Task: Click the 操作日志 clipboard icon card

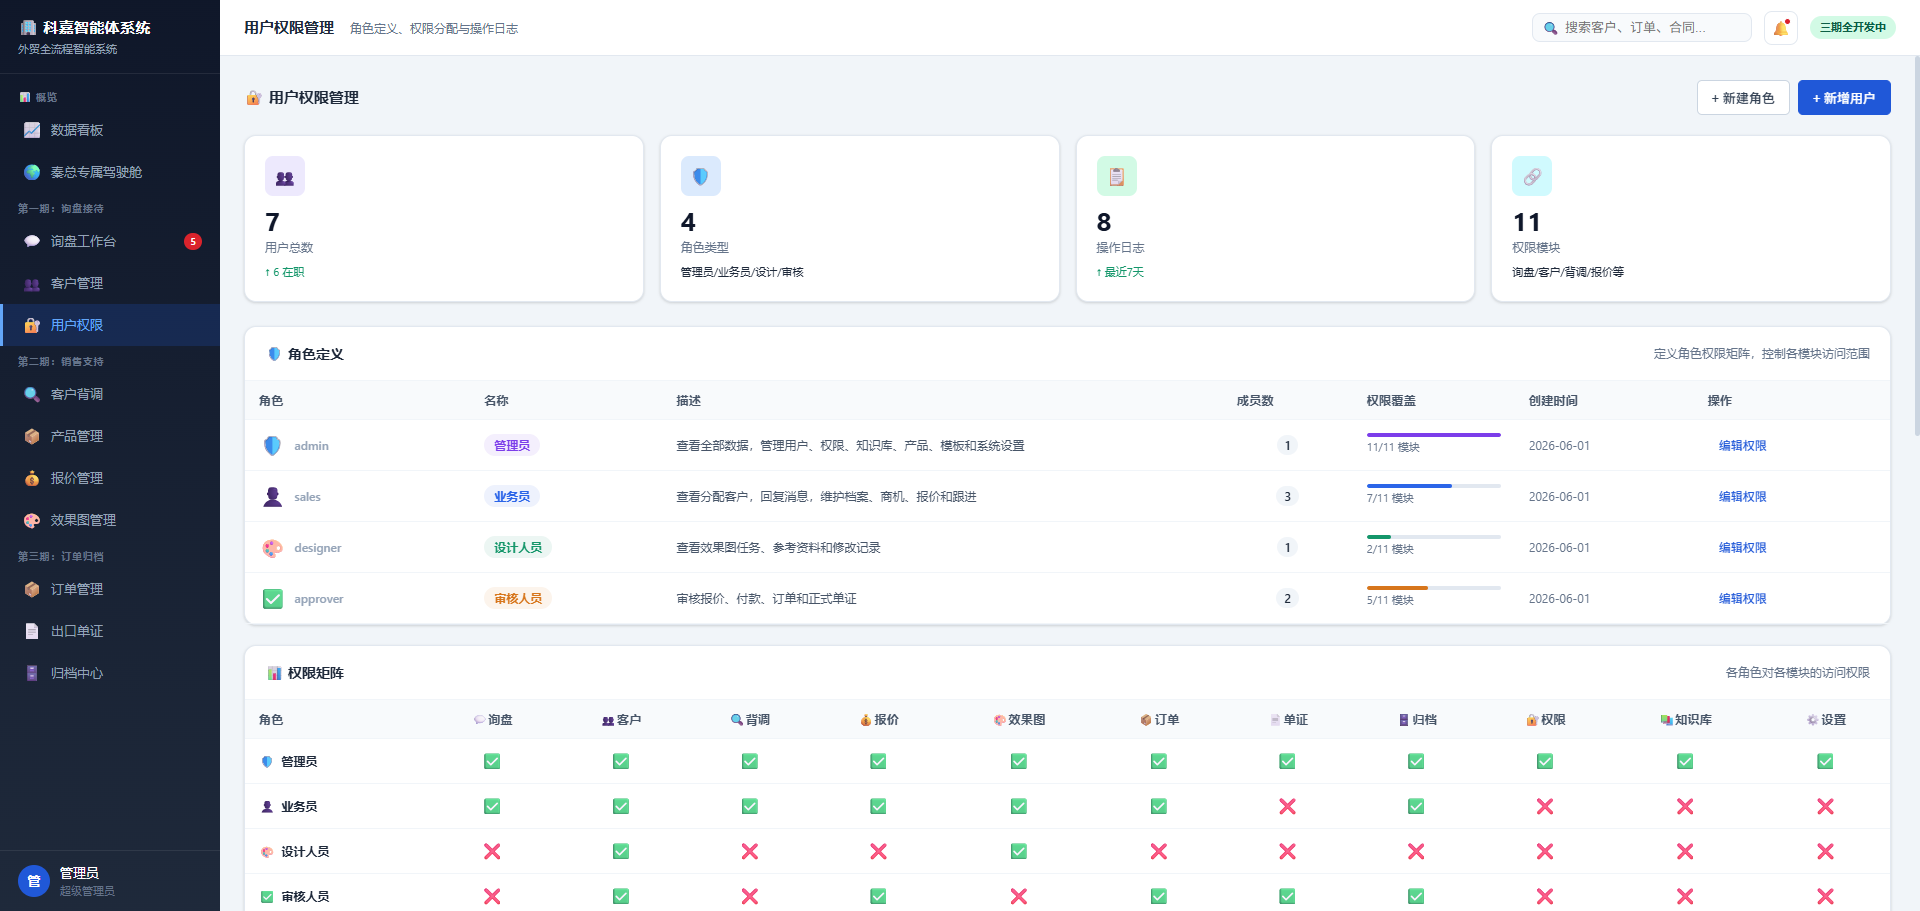Action: 1117,176
